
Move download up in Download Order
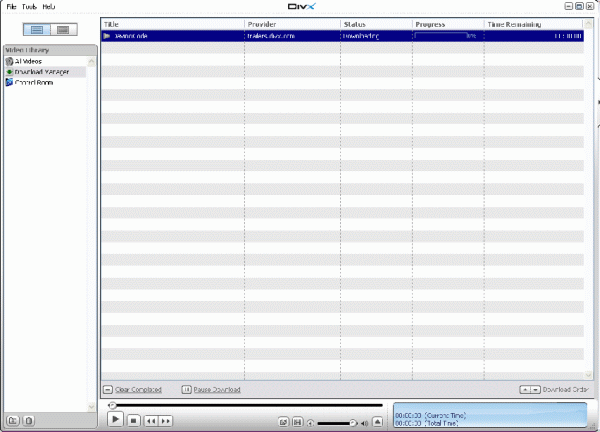click(x=525, y=390)
